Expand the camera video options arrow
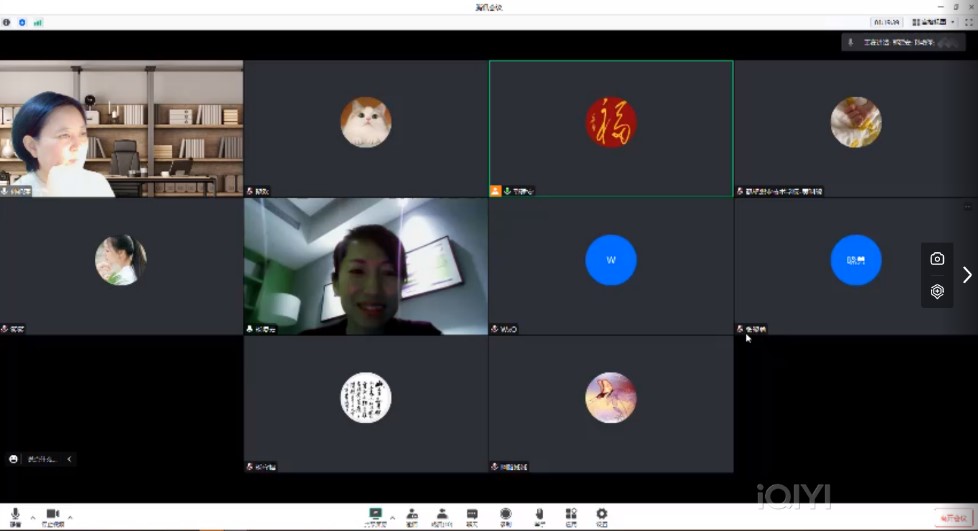 coord(69,518)
